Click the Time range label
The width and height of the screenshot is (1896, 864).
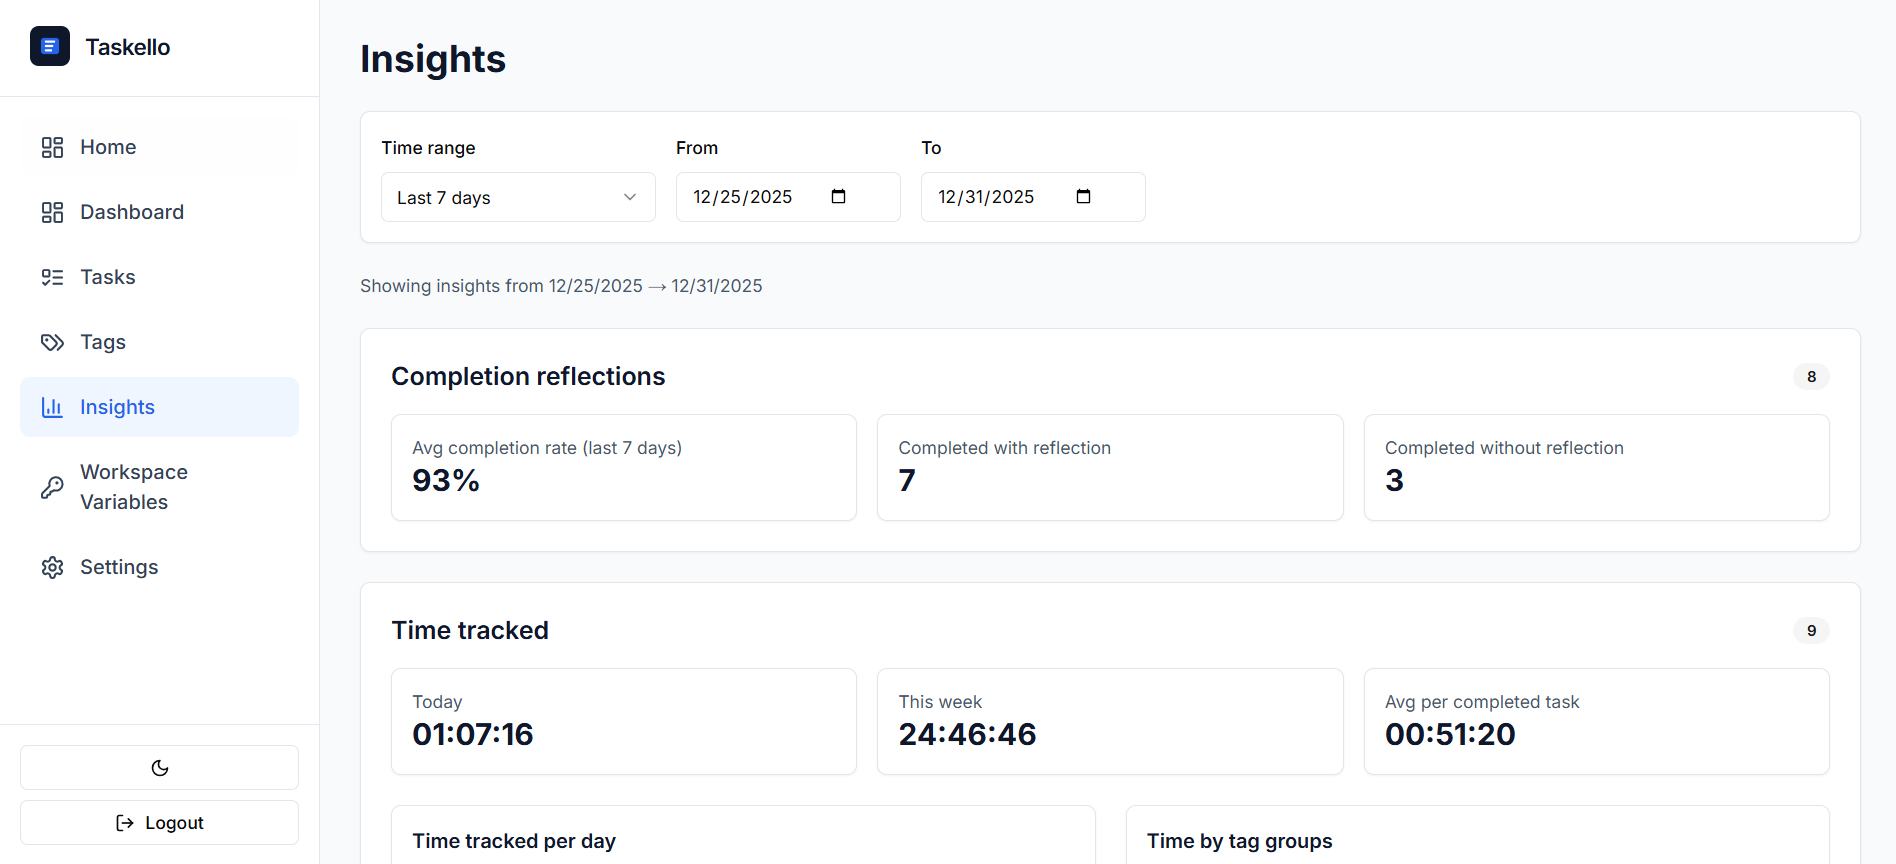(428, 148)
